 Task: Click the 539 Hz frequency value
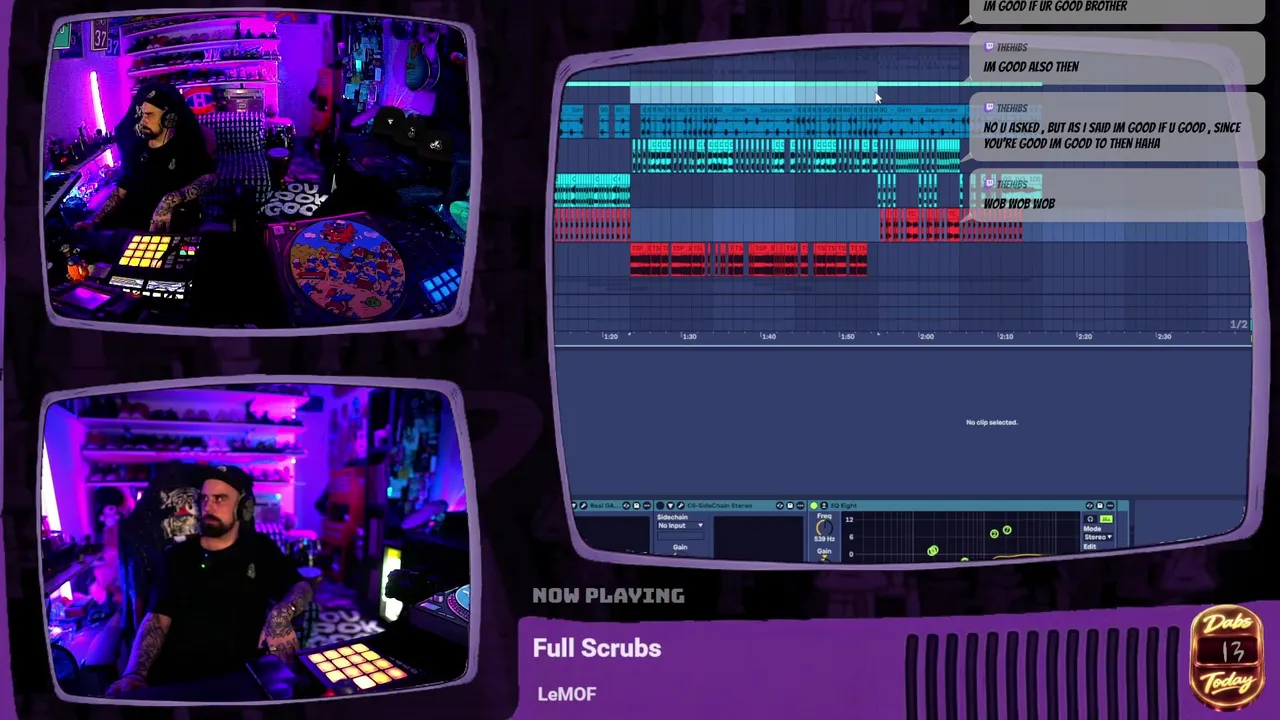(x=824, y=539)
